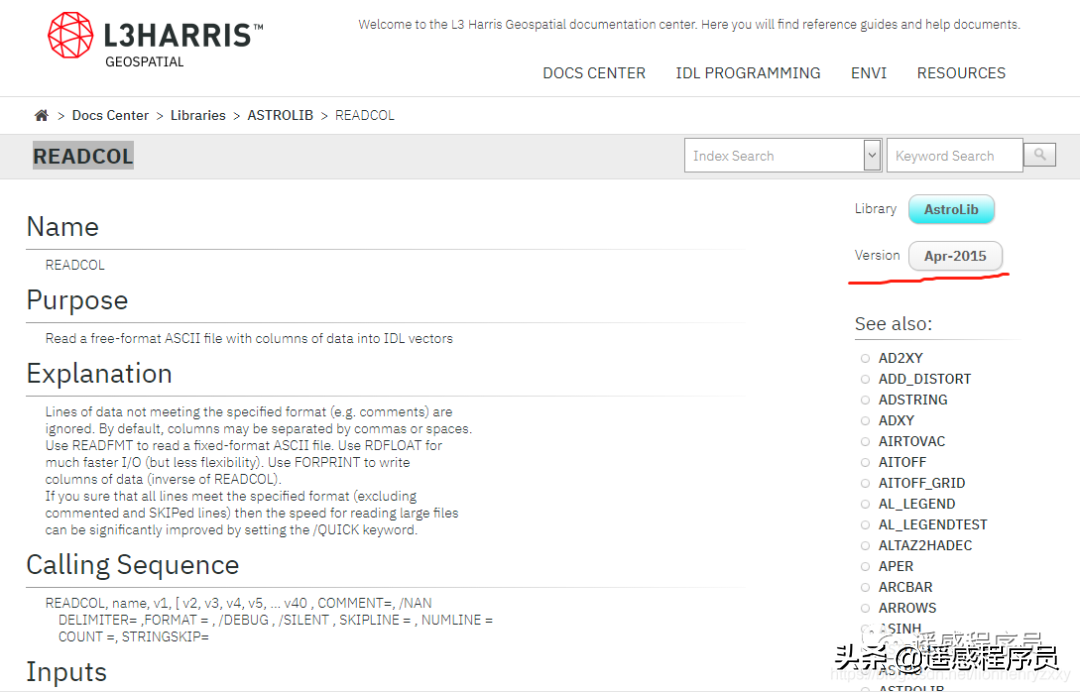Select the ALTAZ2HADEC bullet entry
Image resolution: width=1080 pixels, height=692 pixels.
925,545
